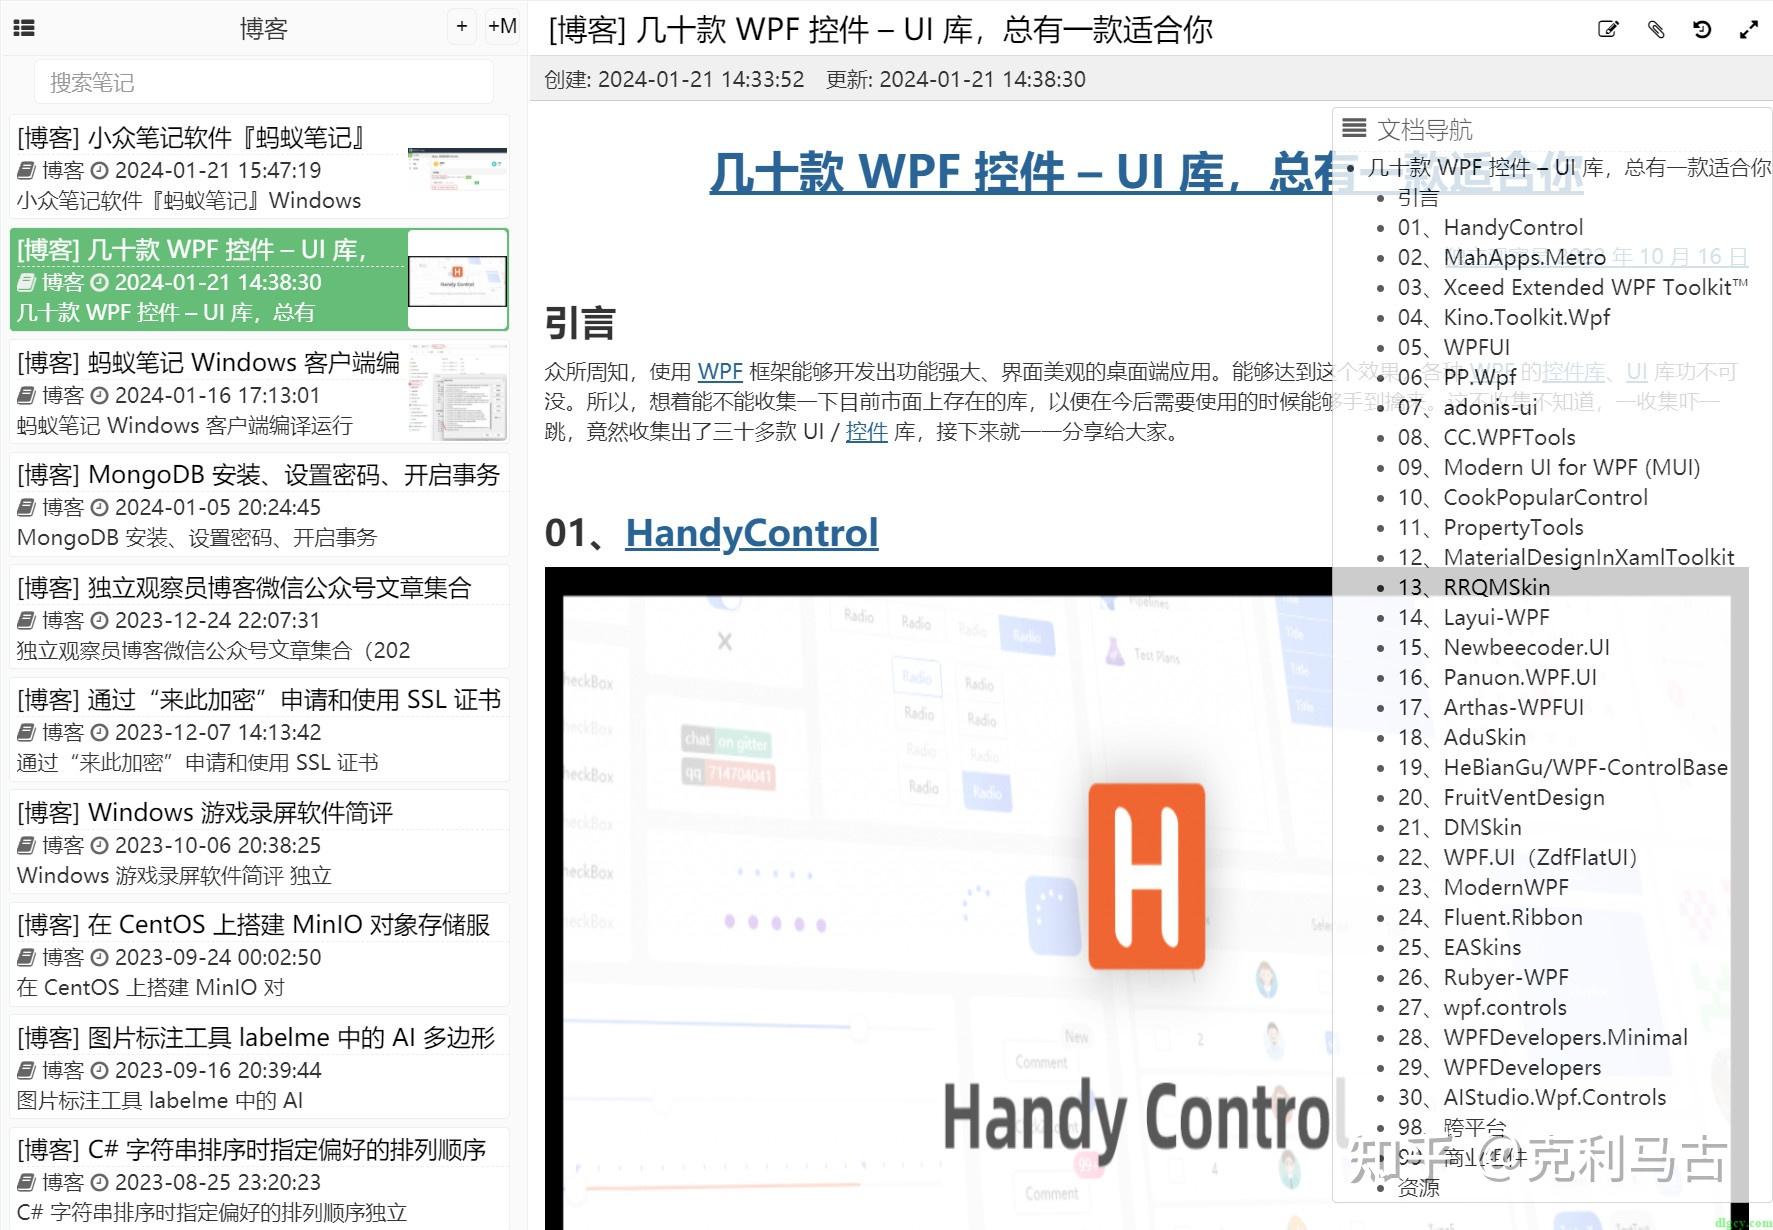Open the note history icon
This screenshot has width=1773, height=1230.
pos(1702,29)
